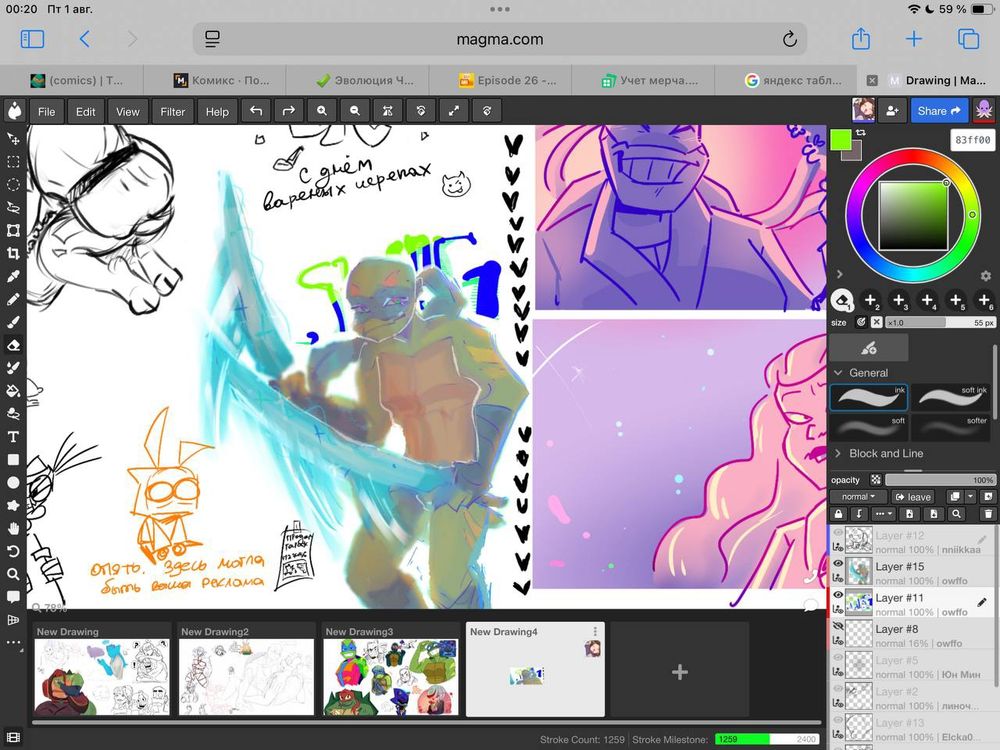Open the more tools ellipsis in left toolbar
This screenshot has width=1000, height=750.
(x=13, y=643)
